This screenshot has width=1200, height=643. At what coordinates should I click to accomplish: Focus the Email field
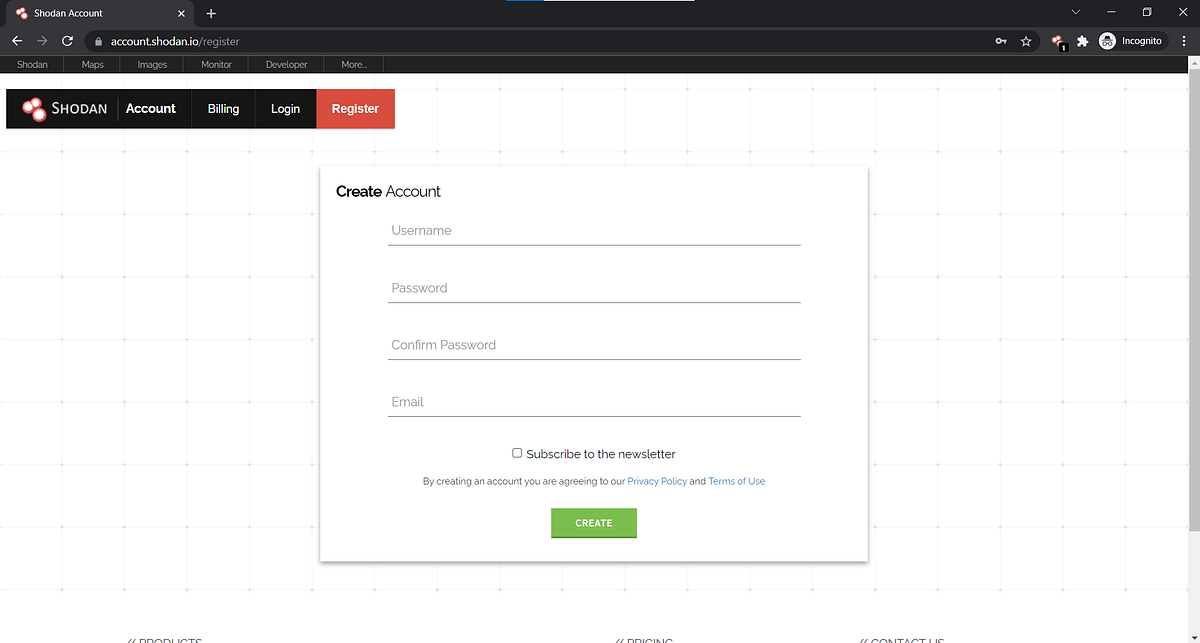[x=594, y=402]
